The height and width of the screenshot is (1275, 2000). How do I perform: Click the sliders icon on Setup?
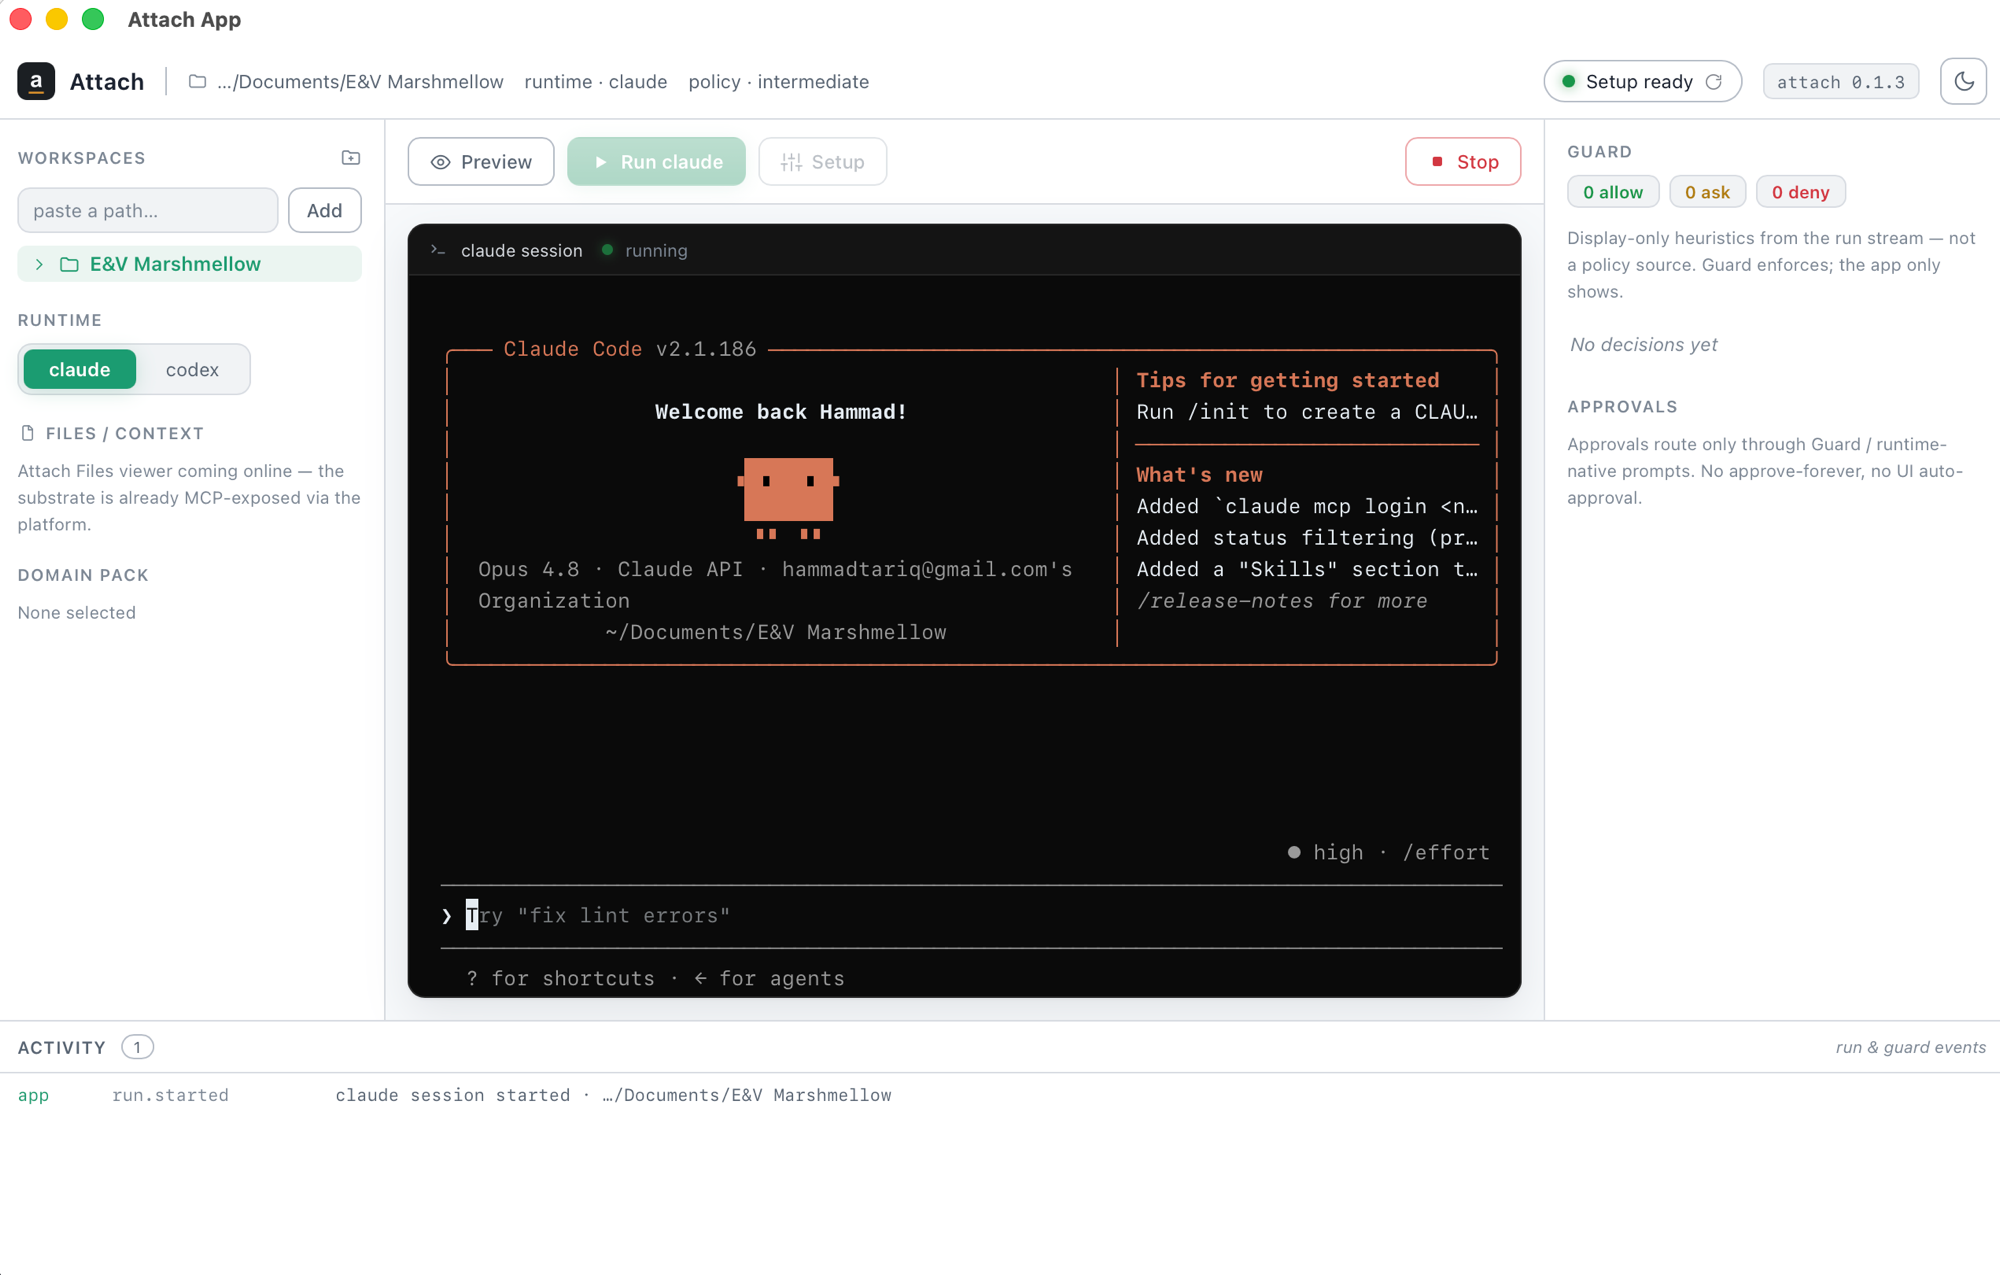pos(791,162)
